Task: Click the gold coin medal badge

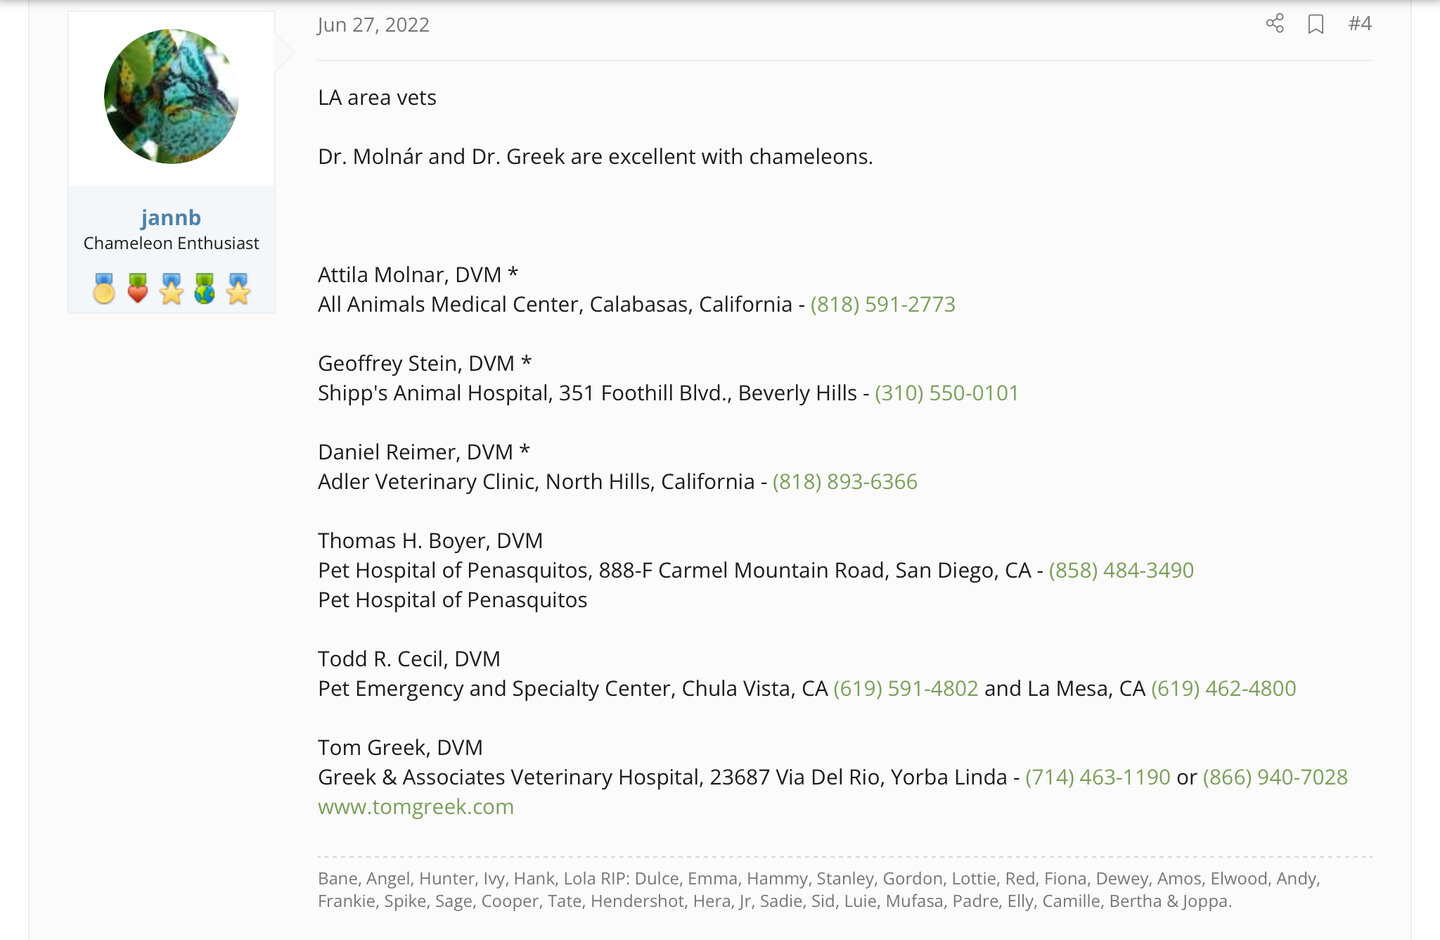Action: tap(104, 289)
